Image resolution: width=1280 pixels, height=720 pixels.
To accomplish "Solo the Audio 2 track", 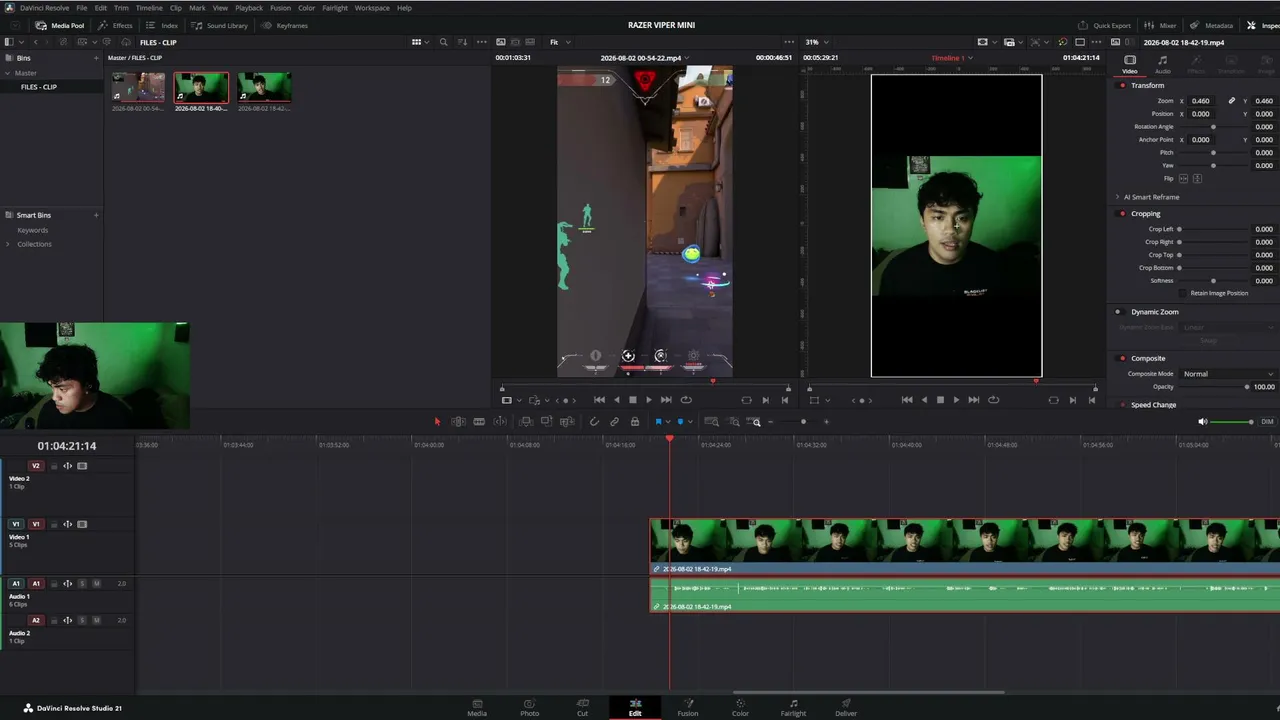I will tap(82, 620).
